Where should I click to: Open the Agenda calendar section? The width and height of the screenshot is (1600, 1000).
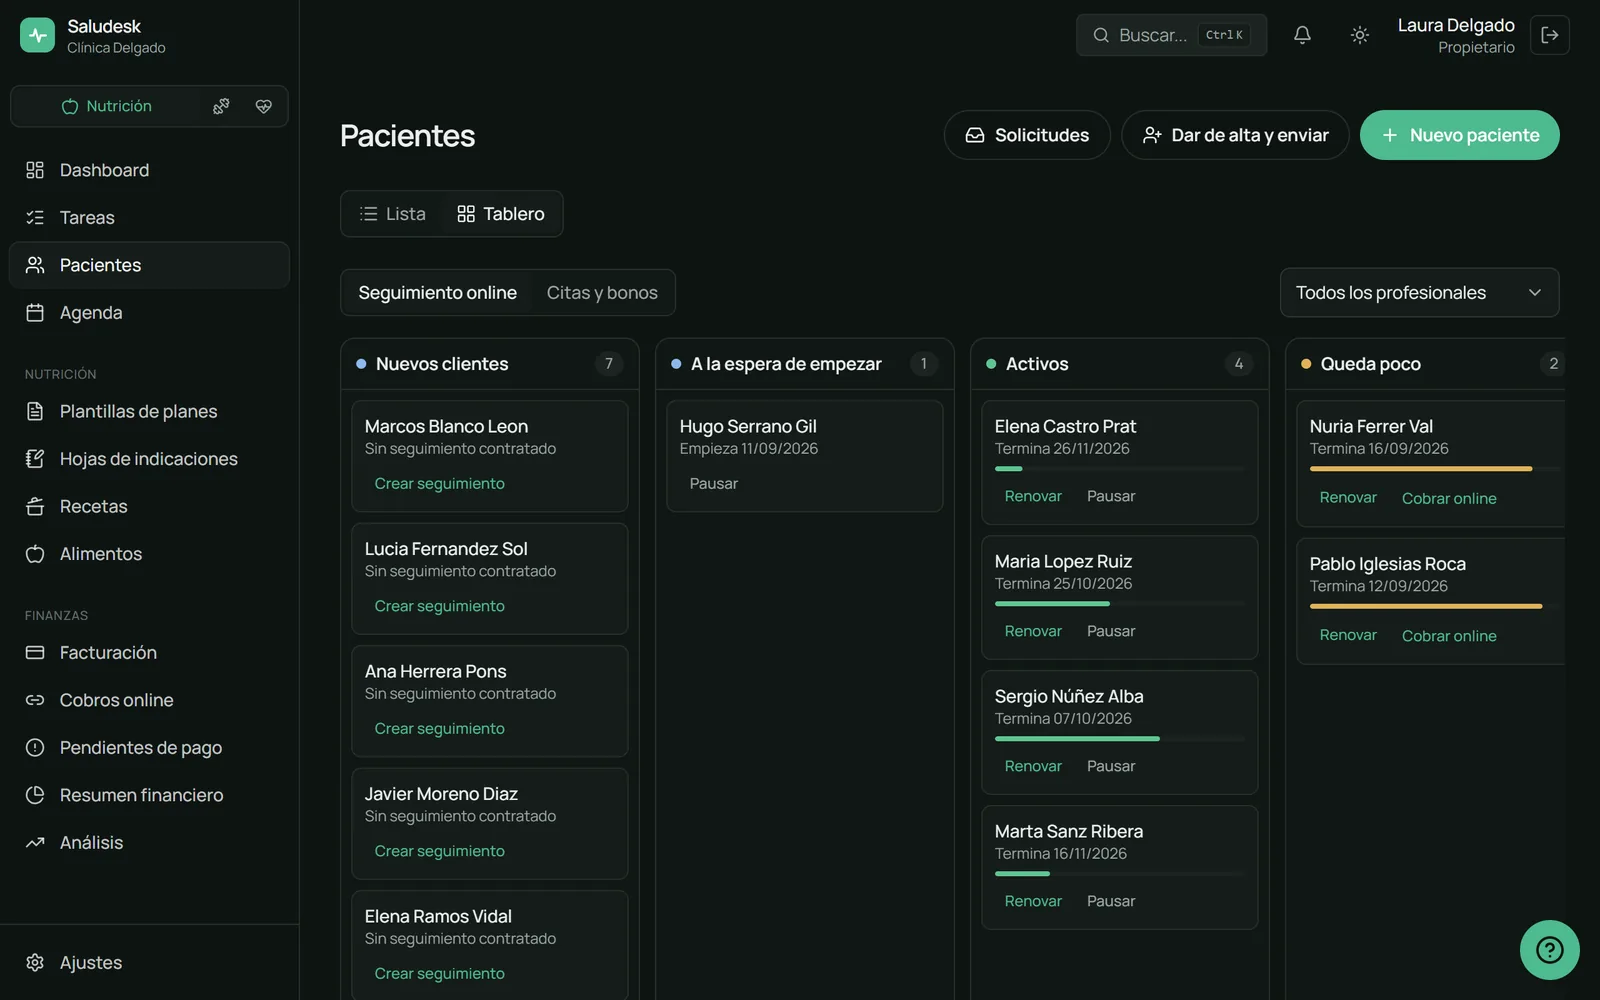[x=149, y=313]
